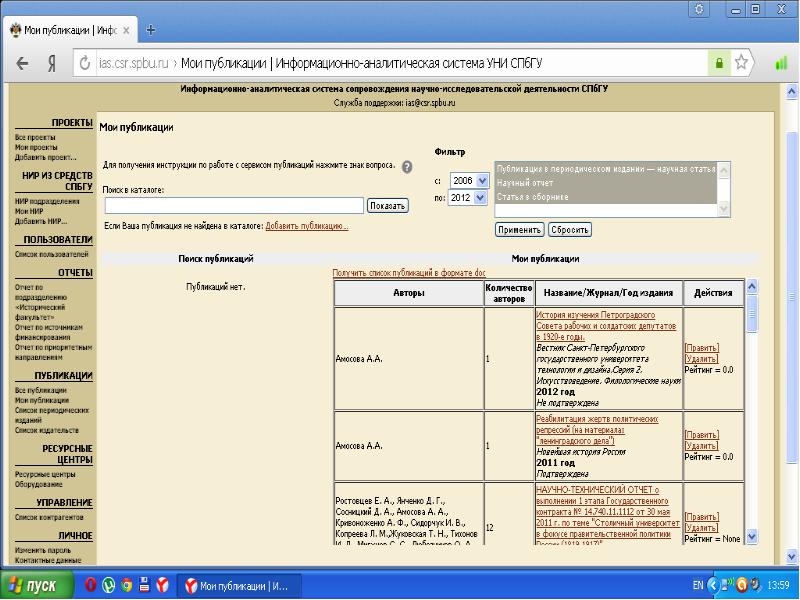Open the 'с:' start year dropdown

pos(468,181)
